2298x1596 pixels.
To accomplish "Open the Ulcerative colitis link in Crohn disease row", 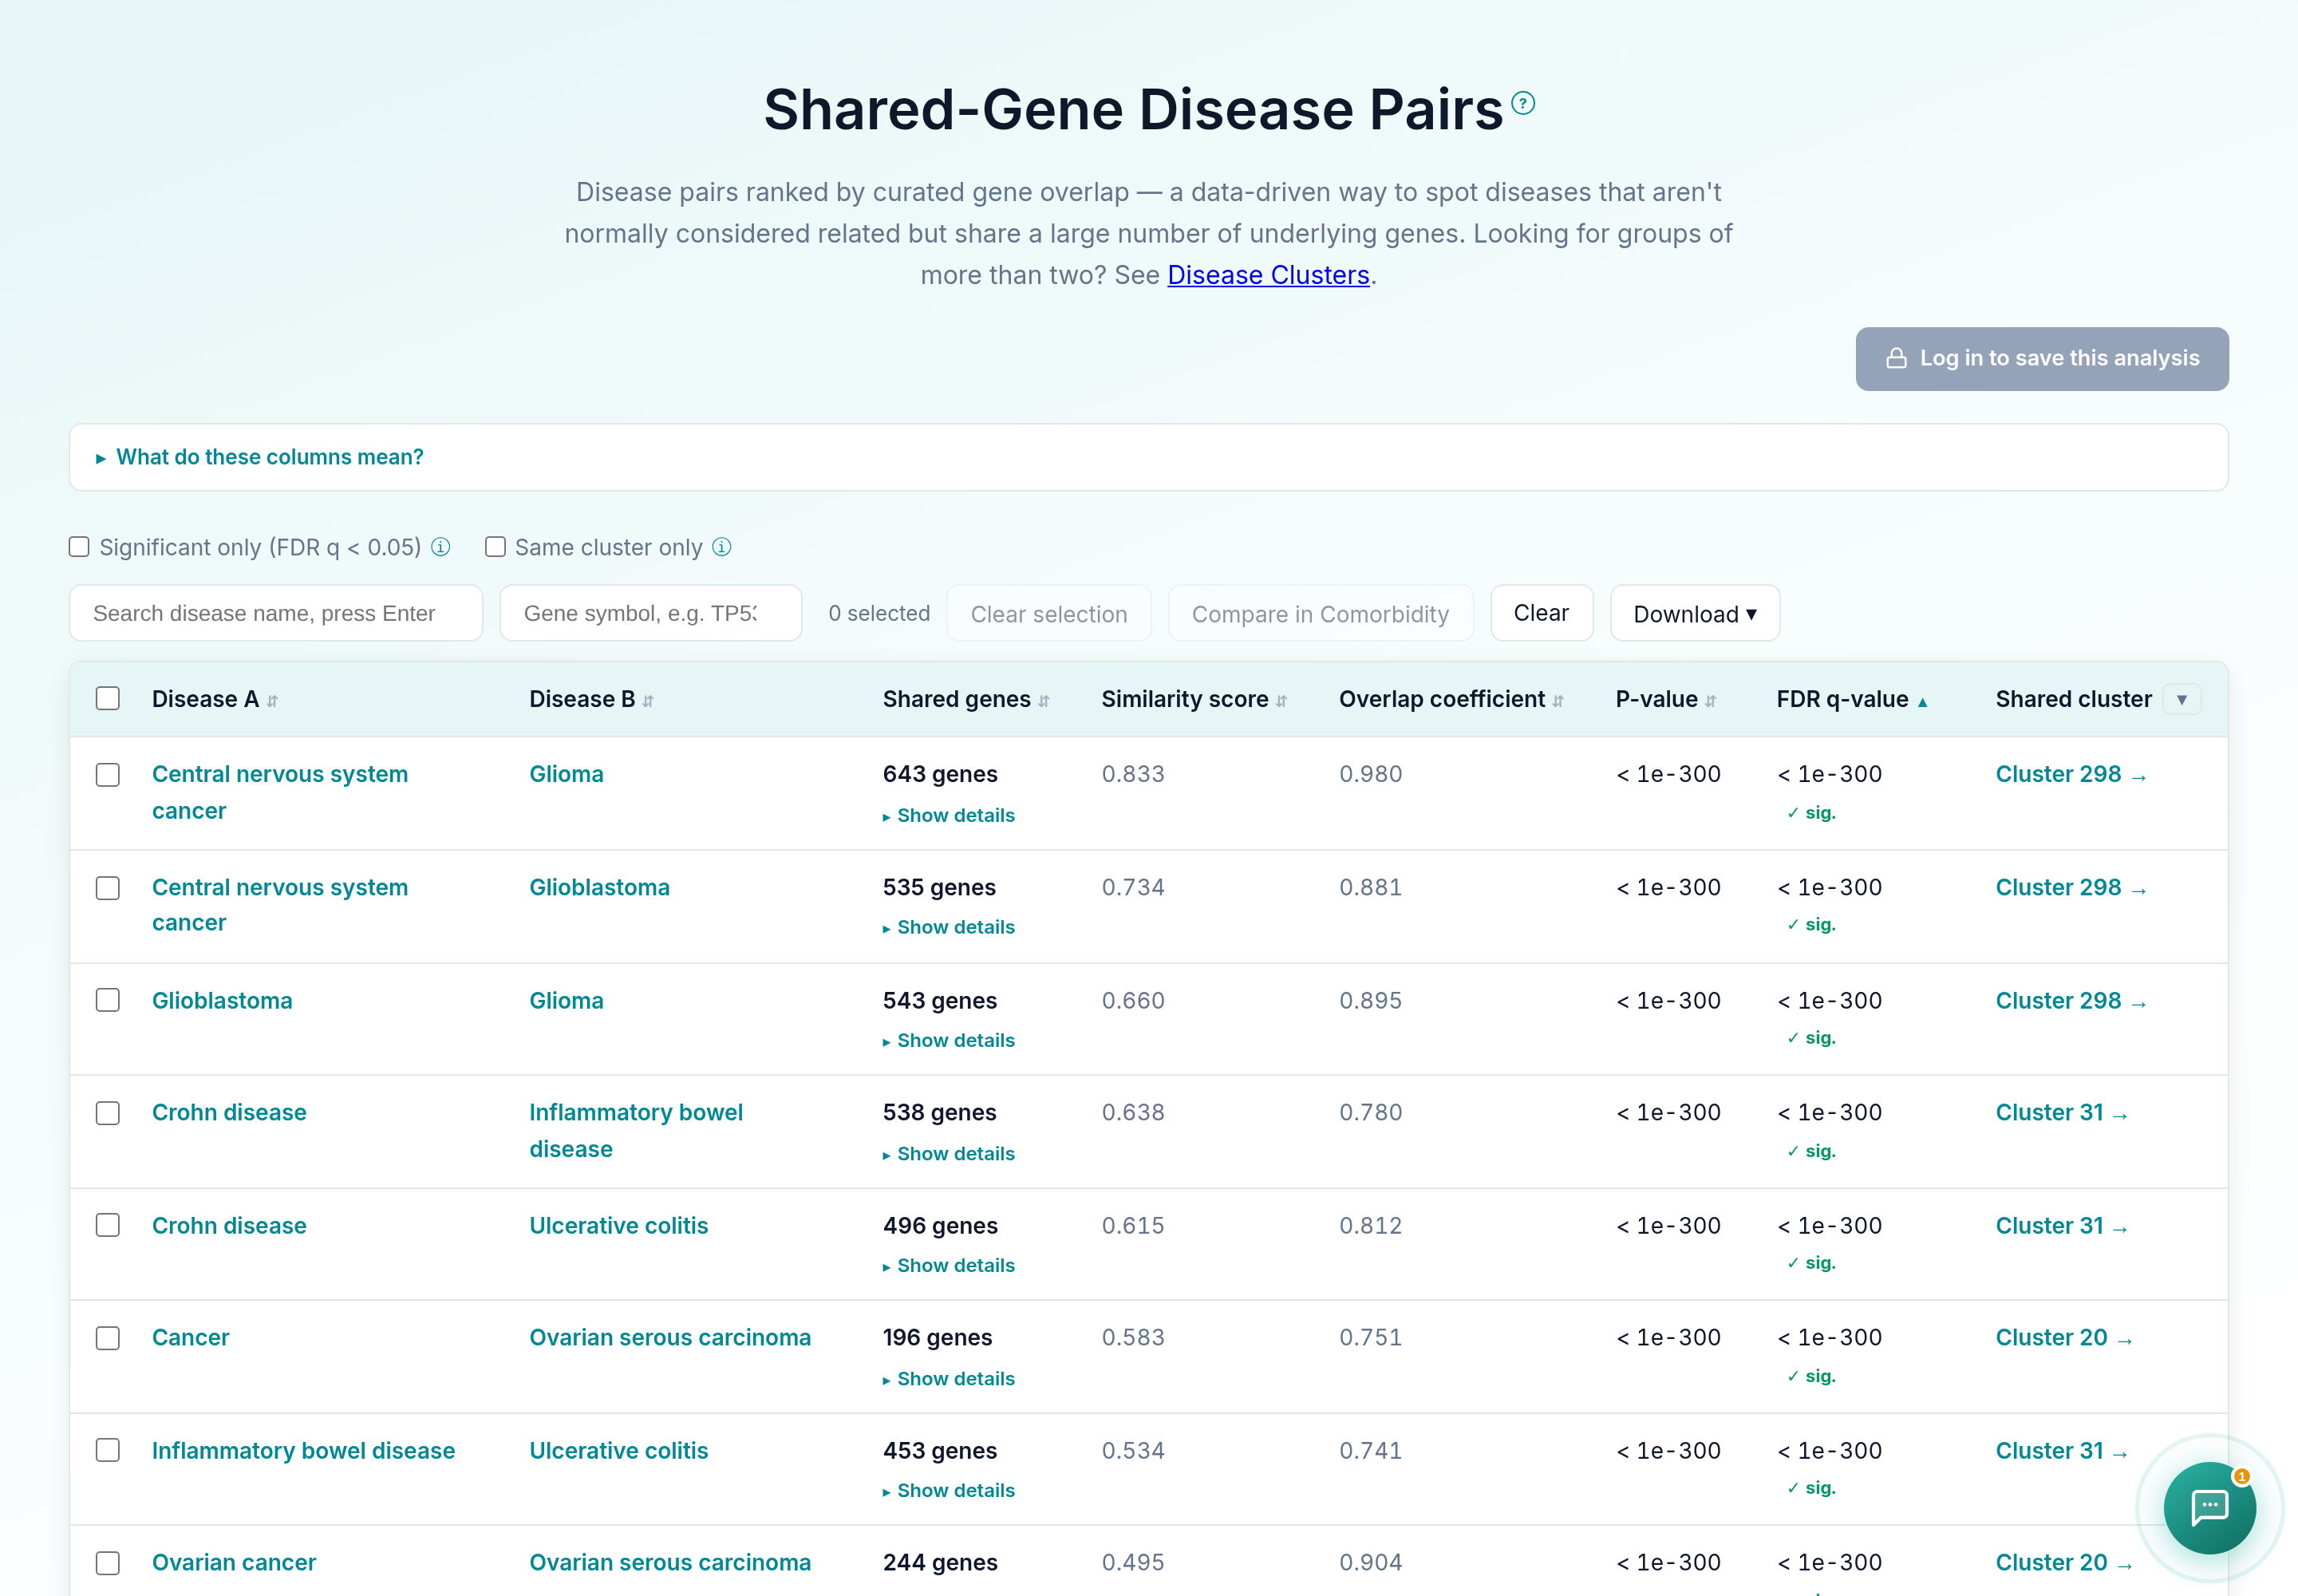I will 618,1226.
